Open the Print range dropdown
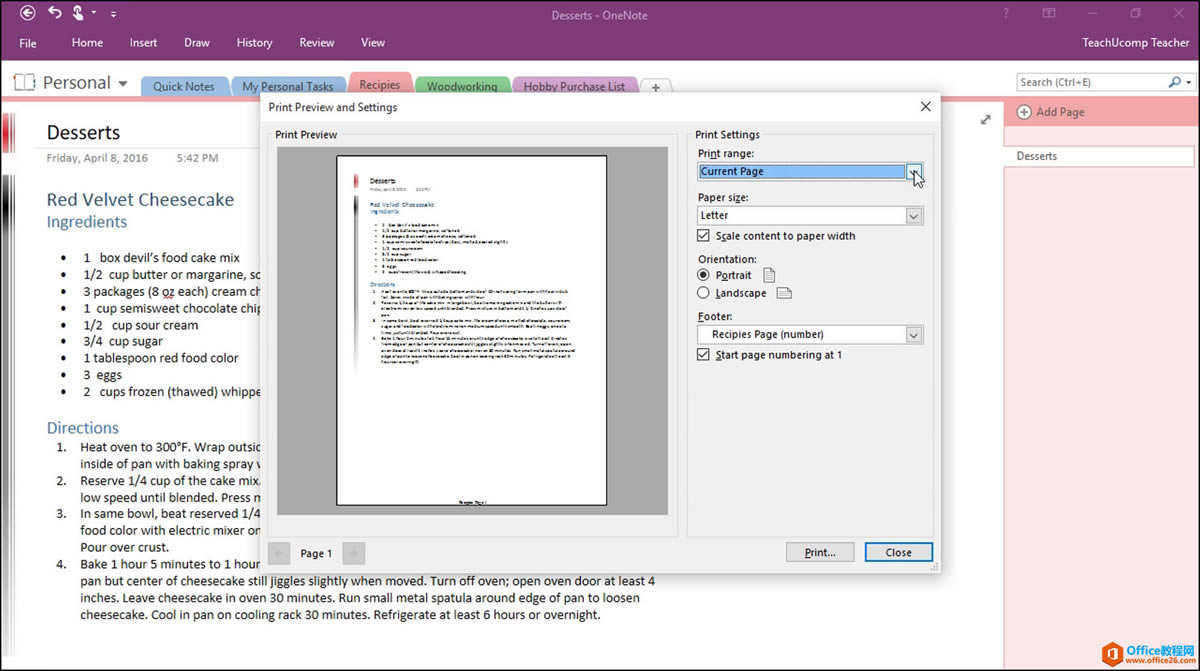 [x=913, y=171]
